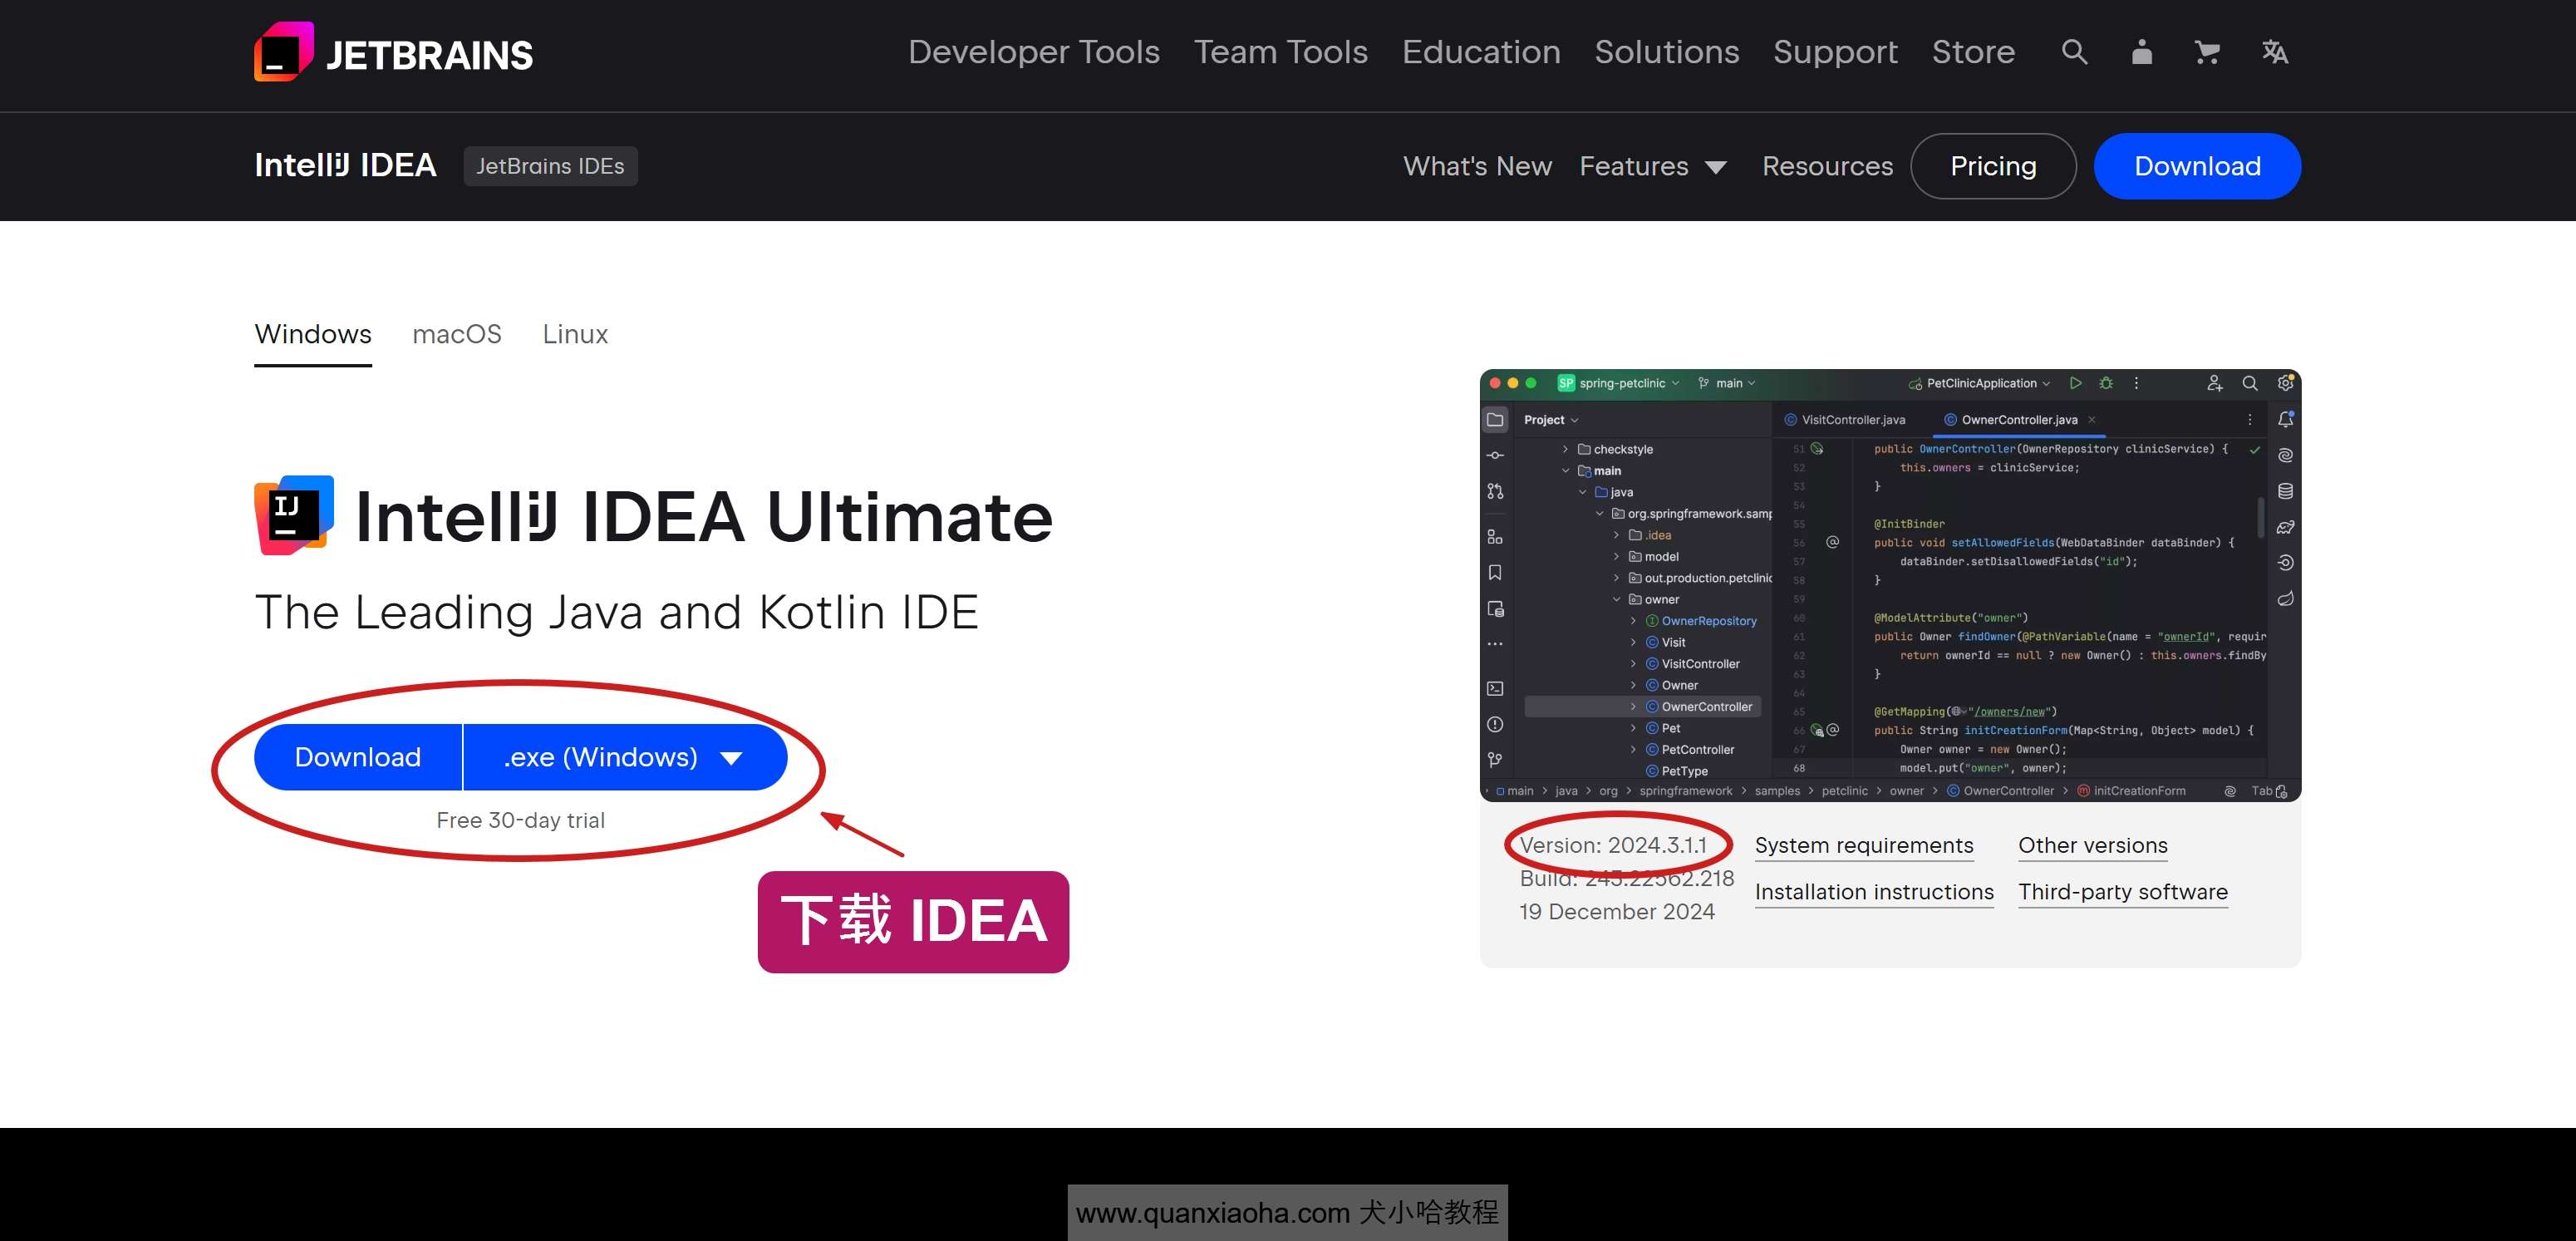Image resolution: width=2576 pixels, height=1241 pixels.
Task: Open the Other versions link
Action: click(2093, 846)
